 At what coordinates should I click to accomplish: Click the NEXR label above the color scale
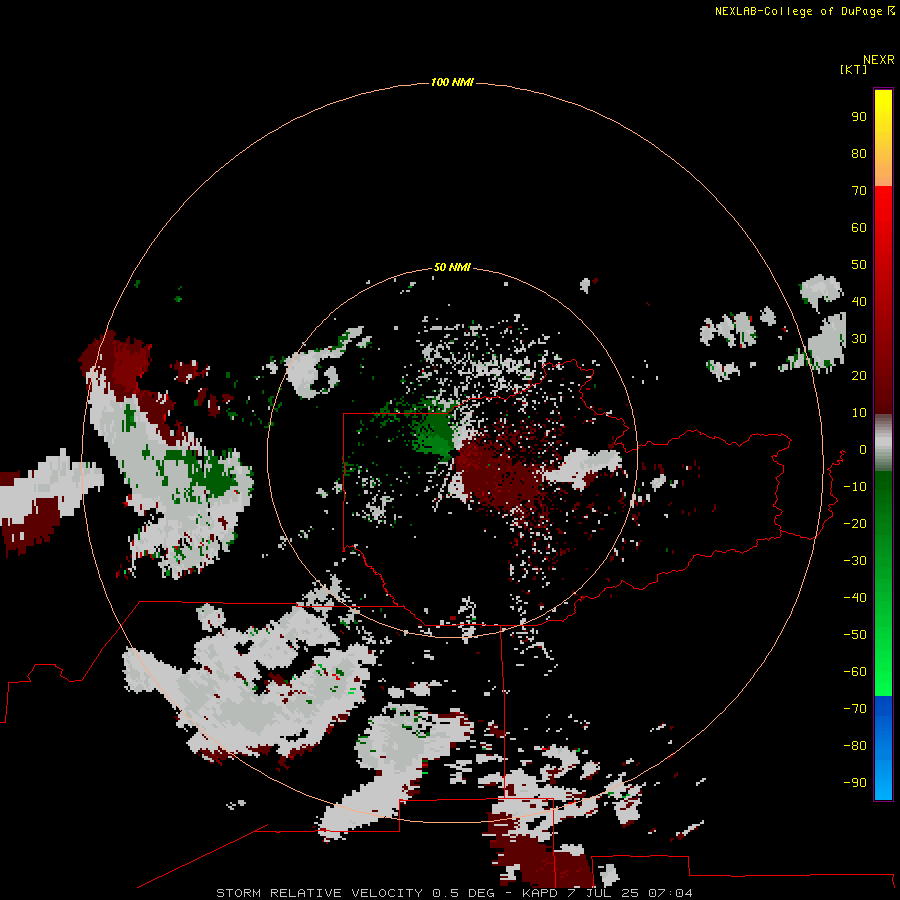879,60
